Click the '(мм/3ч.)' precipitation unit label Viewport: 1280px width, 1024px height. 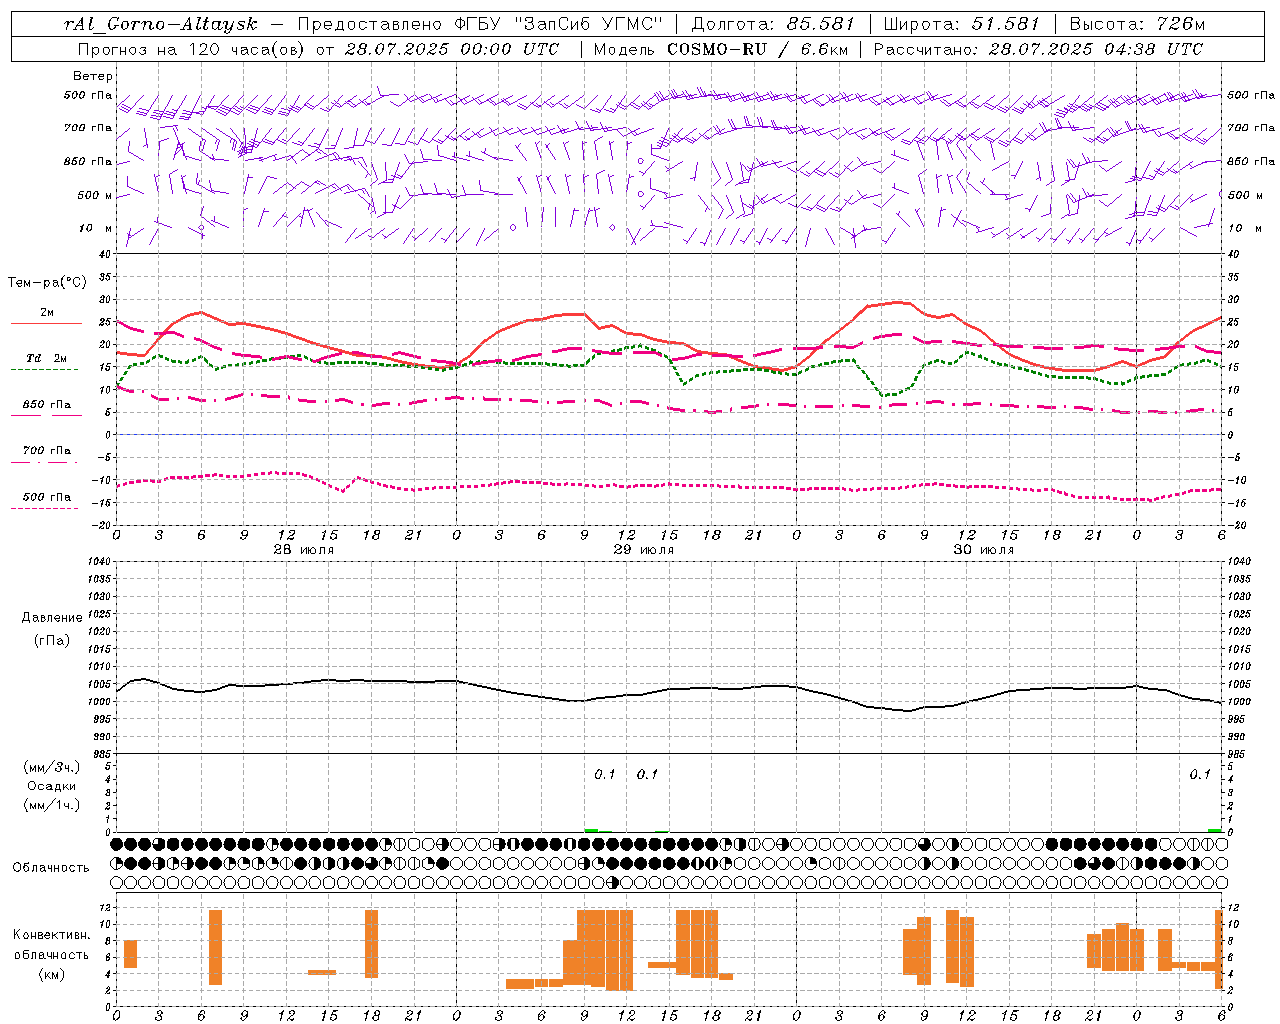52,767
